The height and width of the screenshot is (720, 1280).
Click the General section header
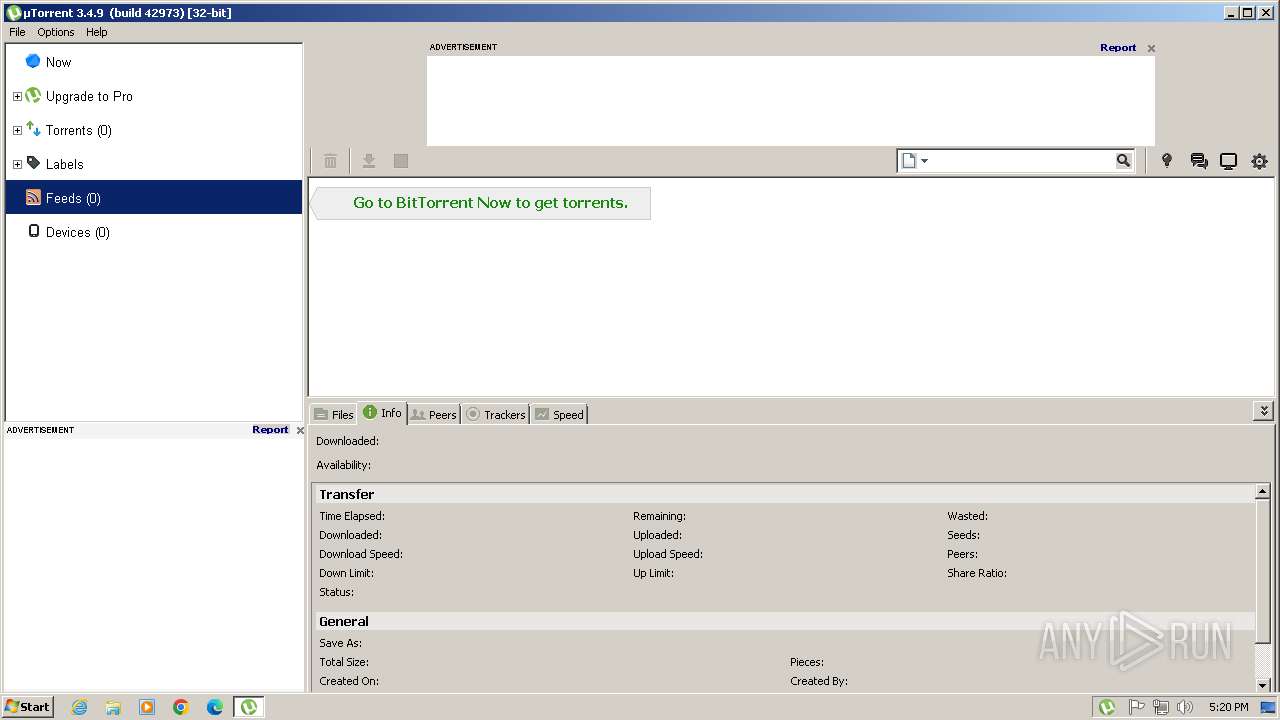tap(784, 621)
